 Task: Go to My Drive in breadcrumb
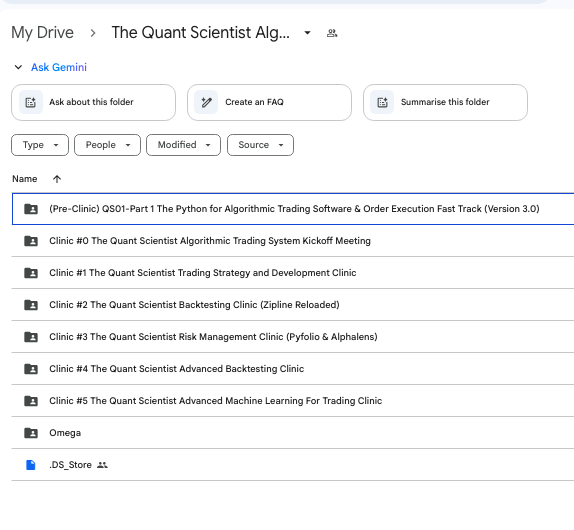(42, 33)
